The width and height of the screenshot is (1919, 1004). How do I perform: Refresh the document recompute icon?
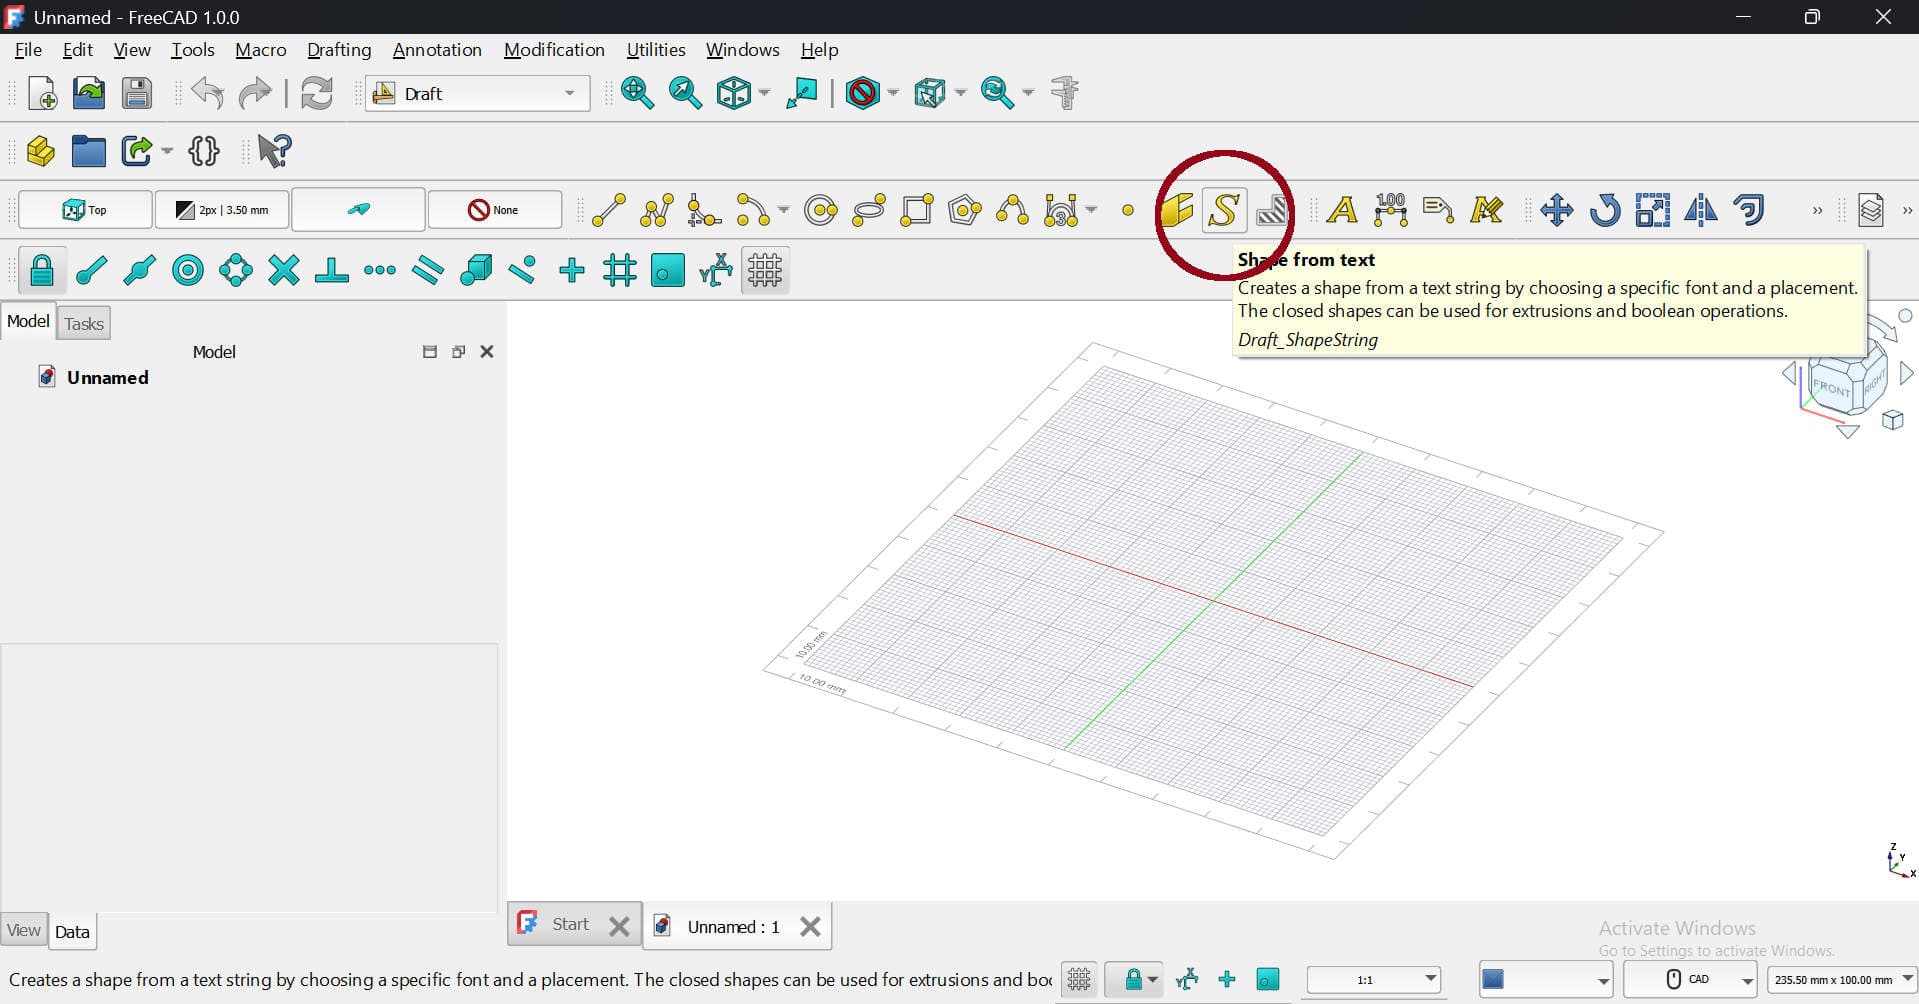tap(317, 93)
